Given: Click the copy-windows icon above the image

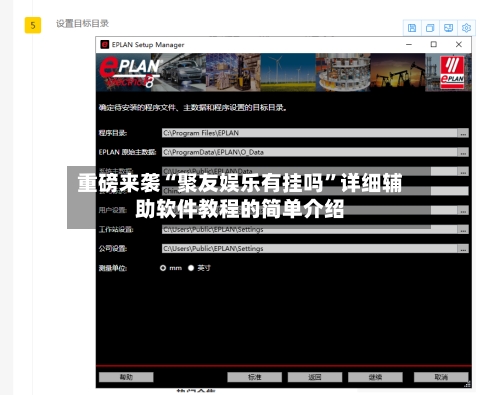Looking at the screenshot, I should click(x=430, y=28).
